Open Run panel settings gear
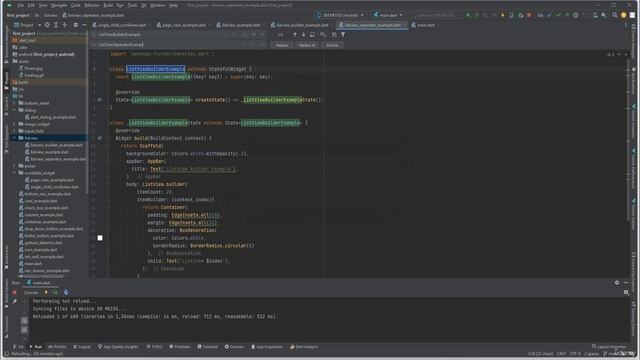The image size is (640, 360). pos(617,282)
